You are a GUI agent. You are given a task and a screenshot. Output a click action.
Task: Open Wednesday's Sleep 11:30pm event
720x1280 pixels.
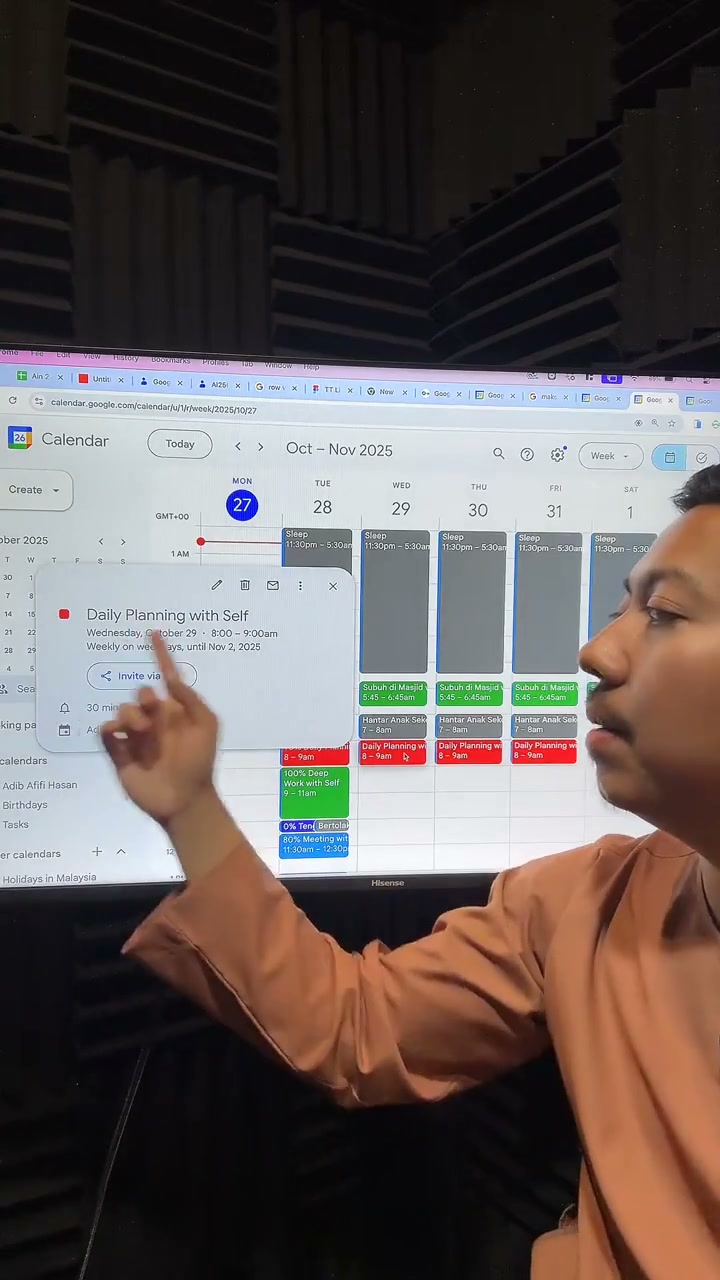(x=395, y=601)
